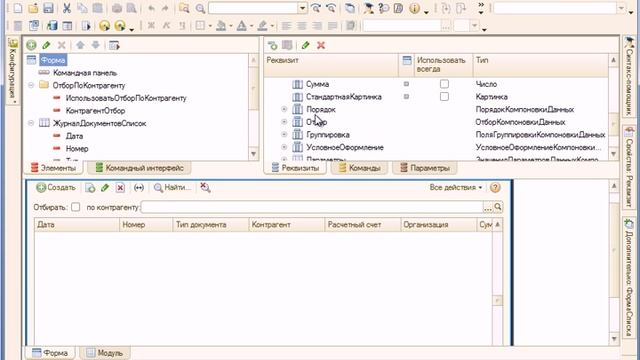Move form element down arrow icon
Viewport: 640px width, 360px height.
tap(96, 45)
